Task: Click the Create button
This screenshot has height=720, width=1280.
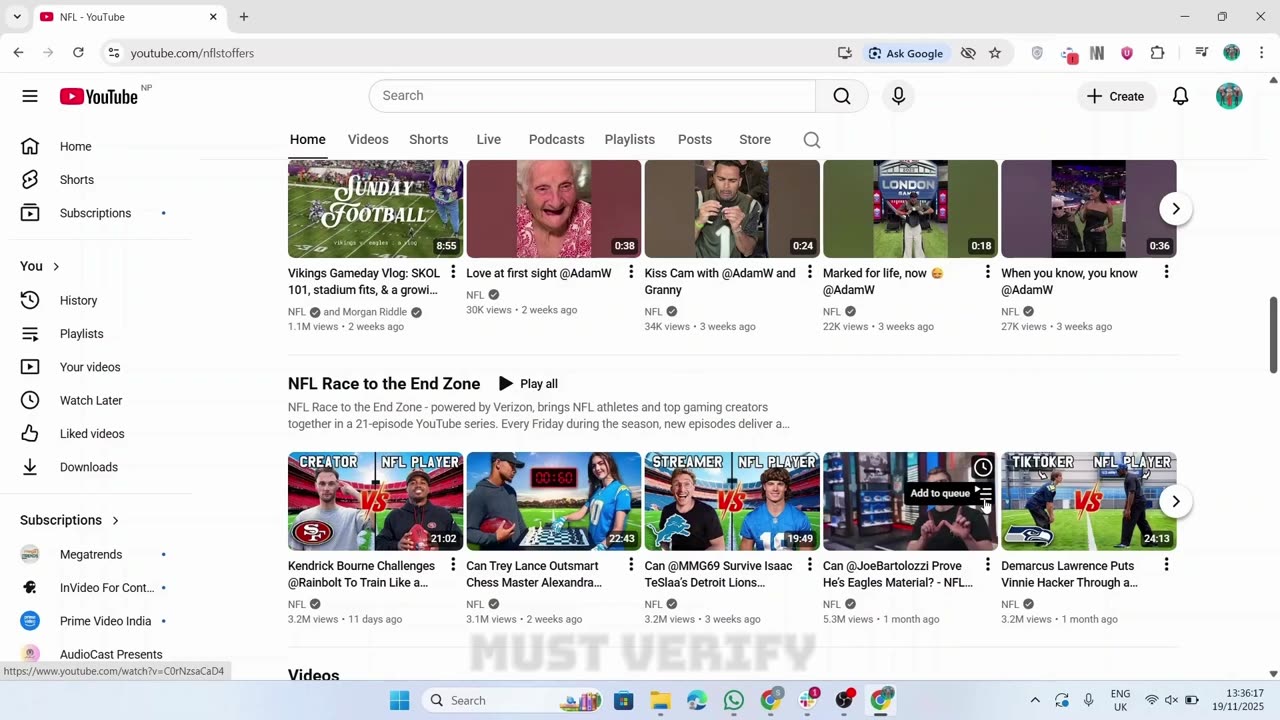Action: point(1116,96)
